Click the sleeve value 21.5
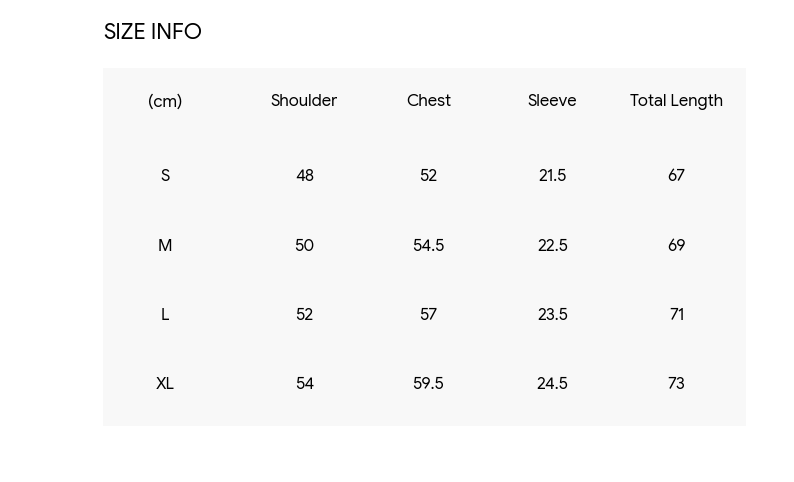This screenshot has height=482, width=794. (x=552, y=175)
